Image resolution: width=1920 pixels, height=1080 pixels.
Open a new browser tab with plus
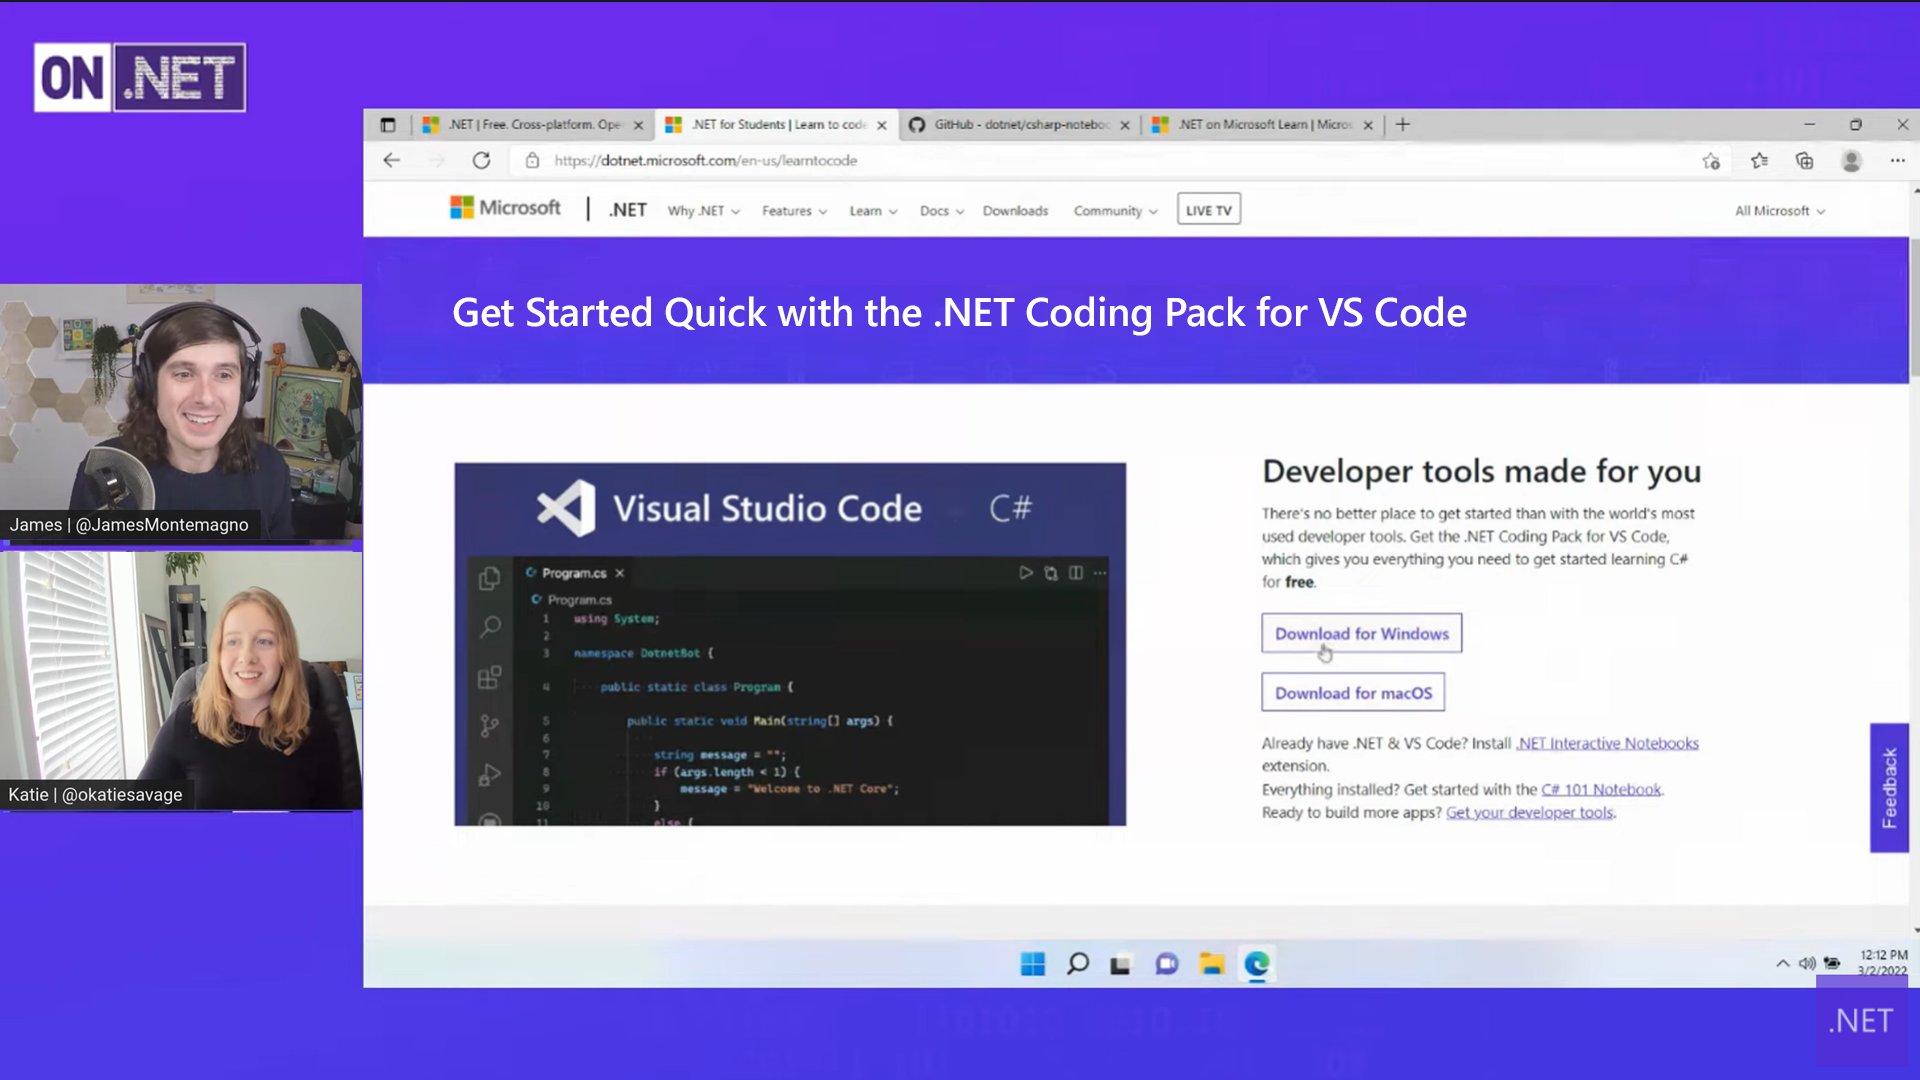pos(1403,124)
